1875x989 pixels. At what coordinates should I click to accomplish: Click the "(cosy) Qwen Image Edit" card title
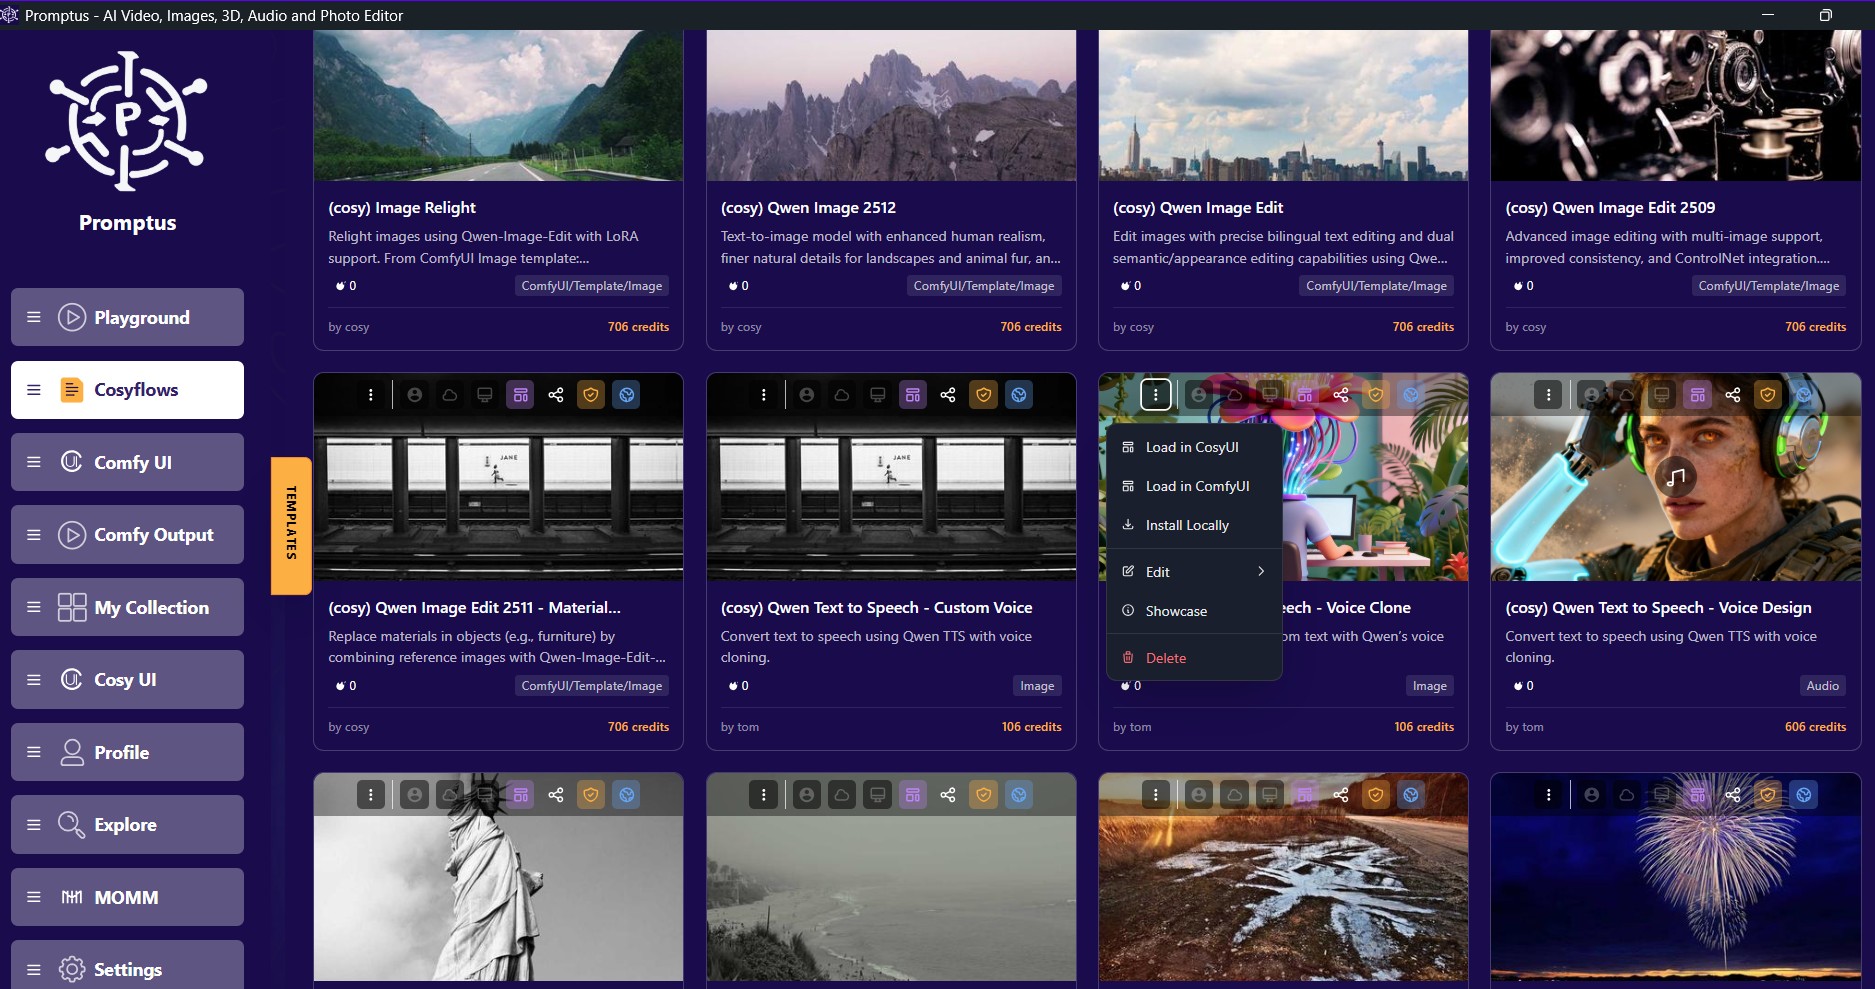click(1198, 207)
